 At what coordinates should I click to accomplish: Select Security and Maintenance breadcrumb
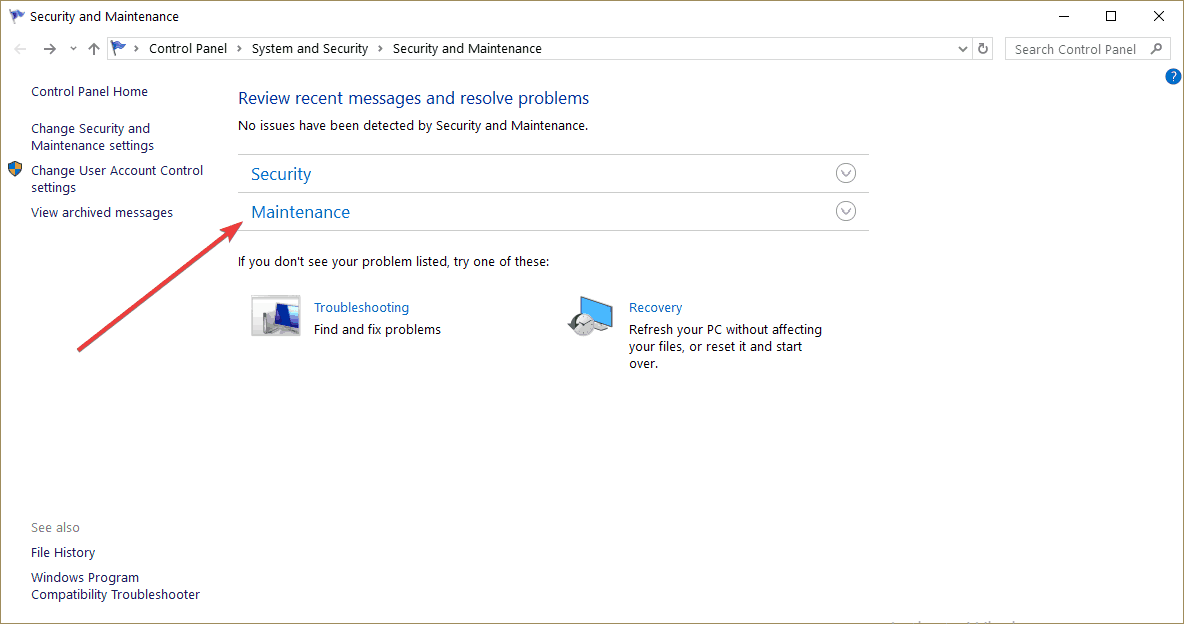coord(467,48)
